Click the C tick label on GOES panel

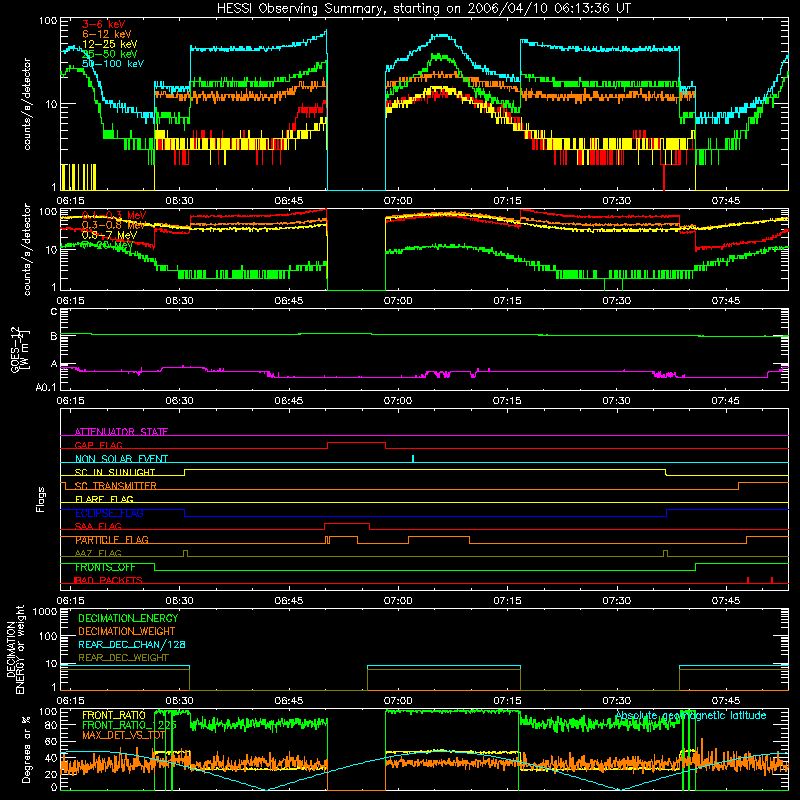pos(54,312)
